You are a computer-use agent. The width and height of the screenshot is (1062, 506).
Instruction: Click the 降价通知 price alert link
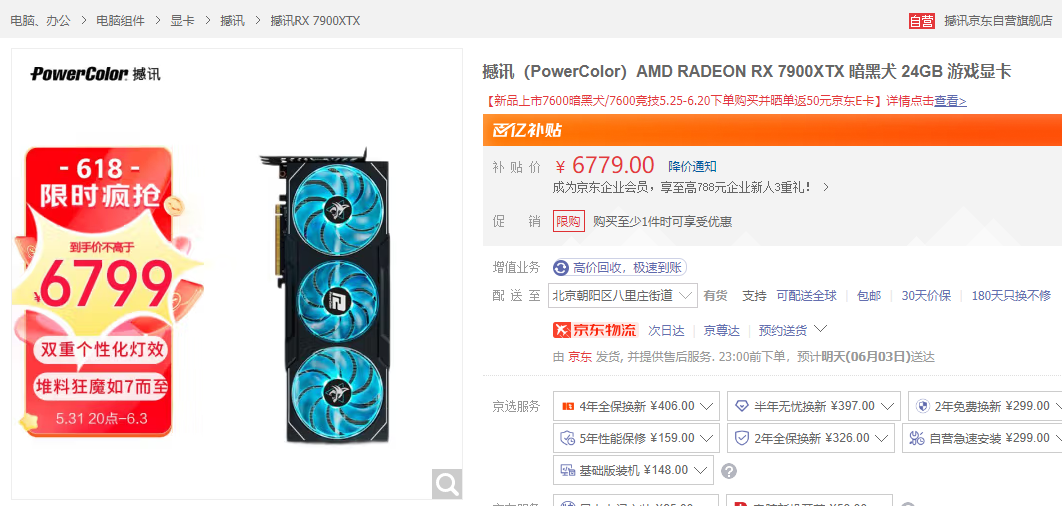692,167
